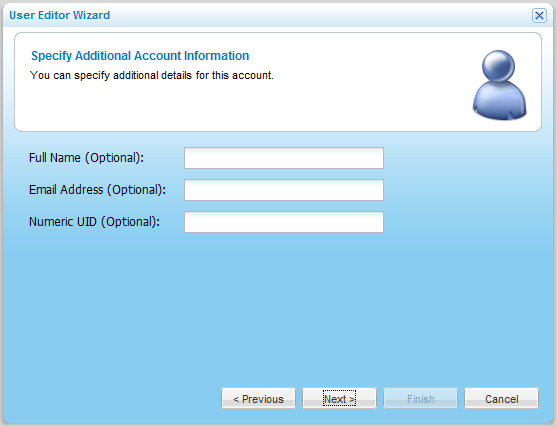Click the Full Name input field
This screenshot has width=558, height=427.
coord(284,158)
